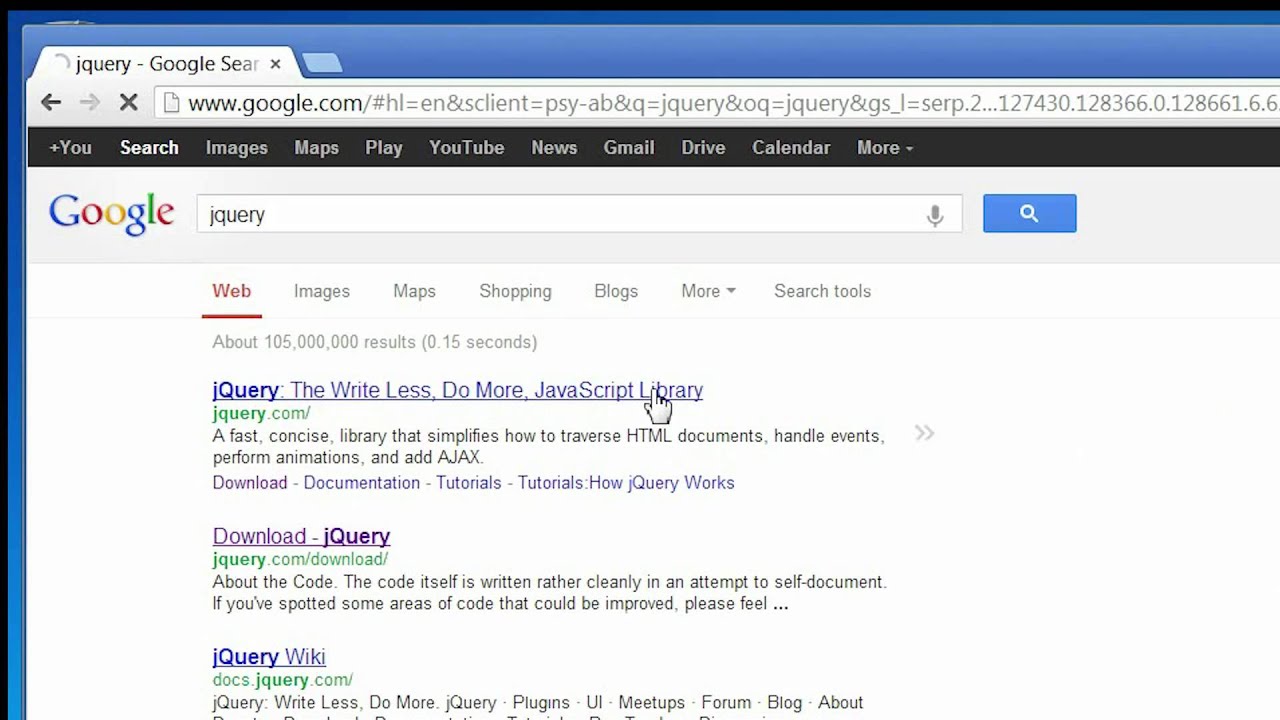
Task: Open the Tutorials sitelink
Action: pyautogui.click(x=468, y=483)
